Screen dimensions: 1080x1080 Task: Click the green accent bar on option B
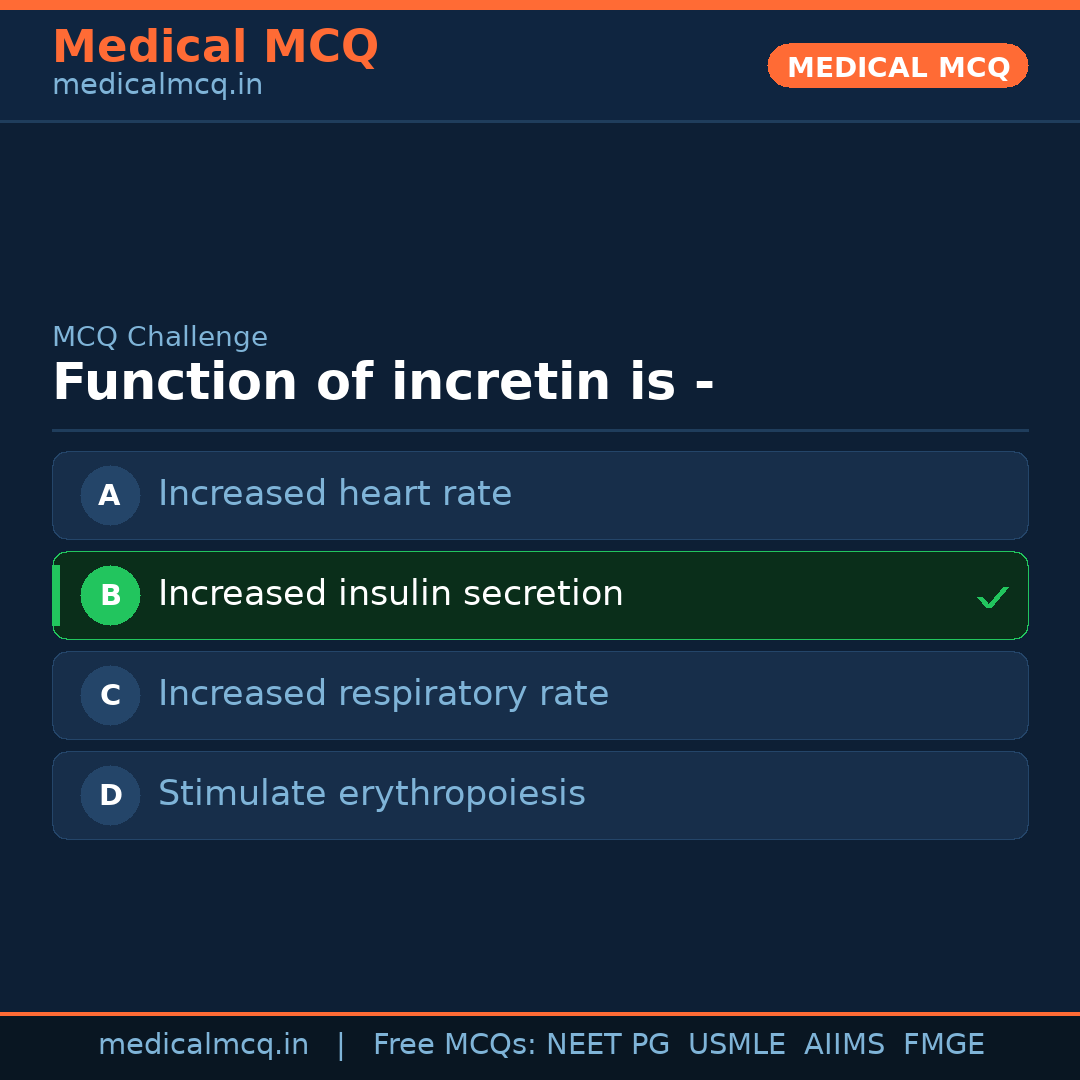56,595
